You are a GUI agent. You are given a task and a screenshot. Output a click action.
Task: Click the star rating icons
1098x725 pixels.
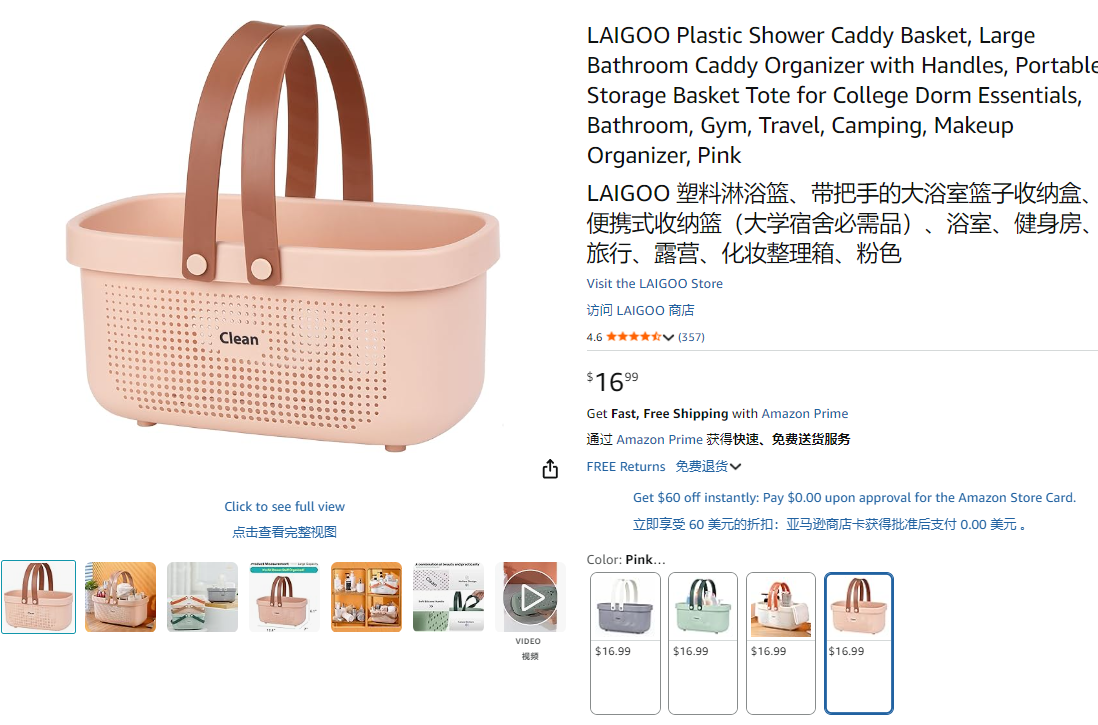(633, 337)
